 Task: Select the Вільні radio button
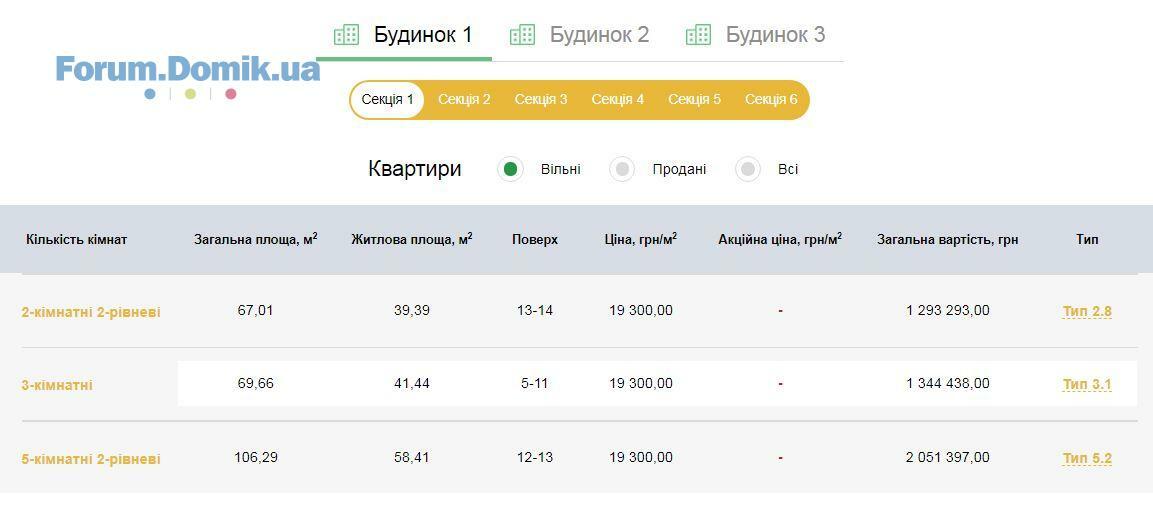[x=510, y=169]
